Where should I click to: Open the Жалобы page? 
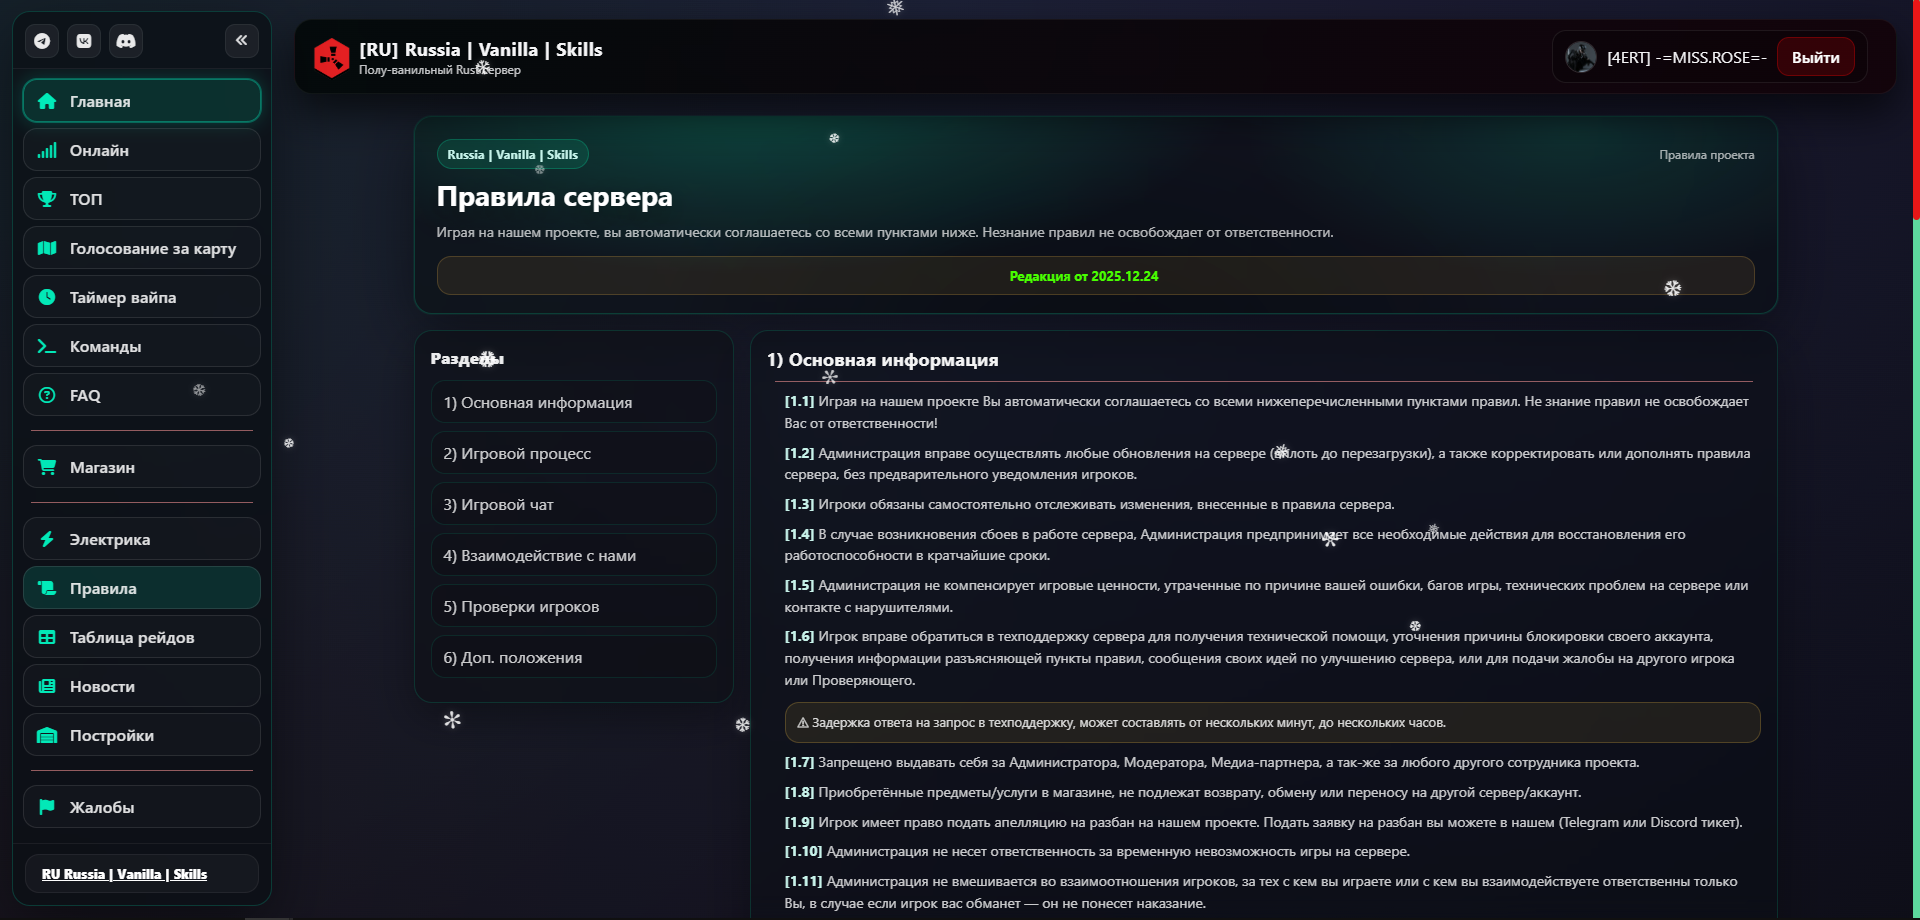142,807
